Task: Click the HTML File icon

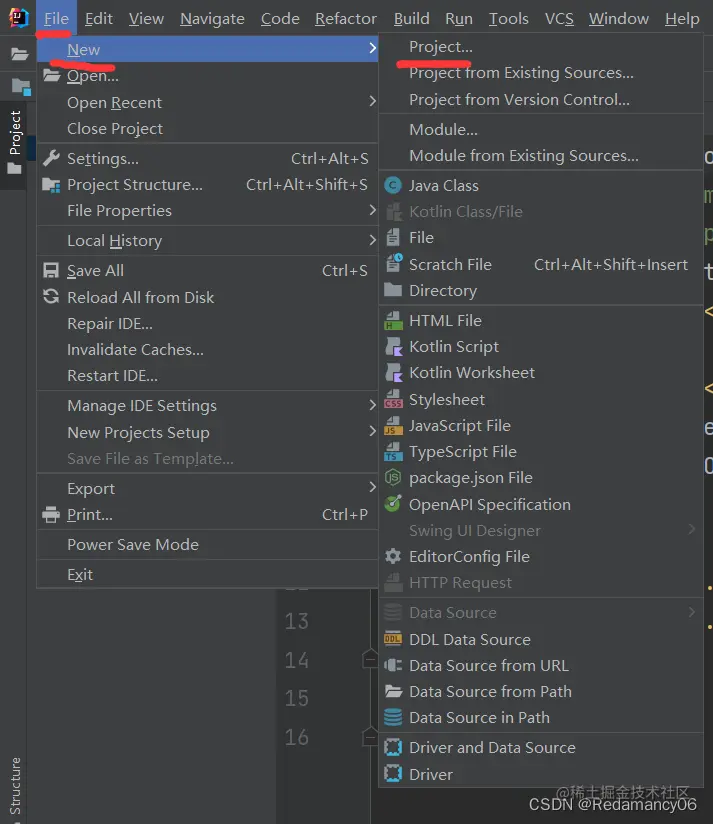Action: pos(394,321)
